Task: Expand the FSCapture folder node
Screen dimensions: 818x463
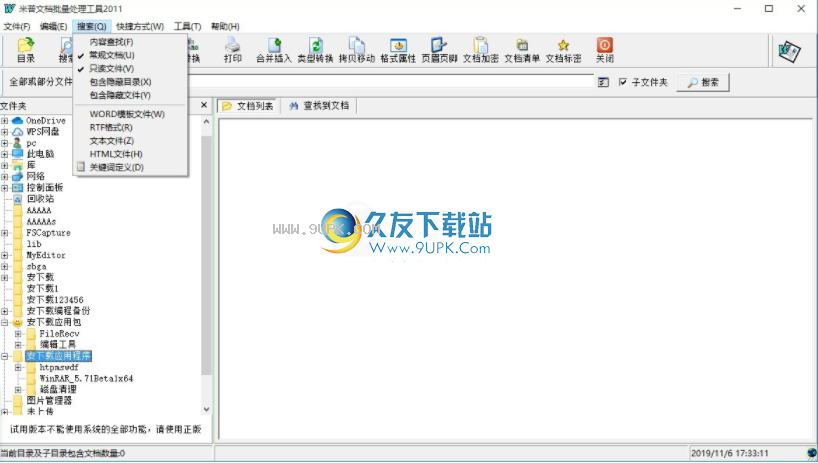Action: pyautogui.click(x=5, y=233)
